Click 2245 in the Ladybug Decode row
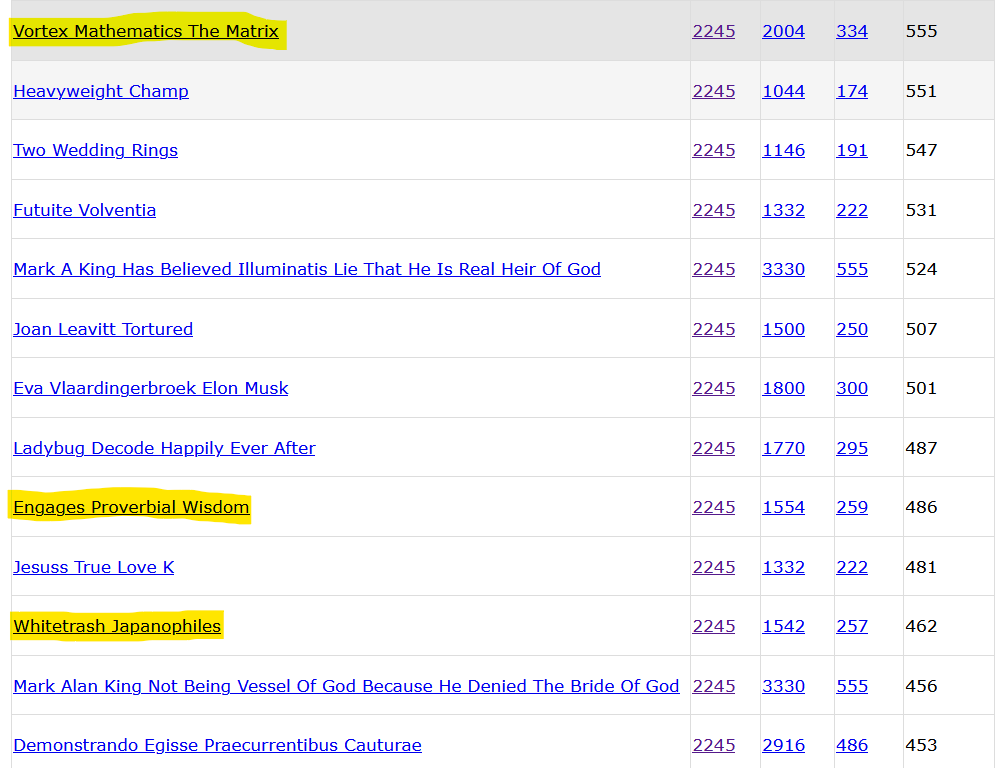This screenshot has height=768, width=997. pos(713,448)
